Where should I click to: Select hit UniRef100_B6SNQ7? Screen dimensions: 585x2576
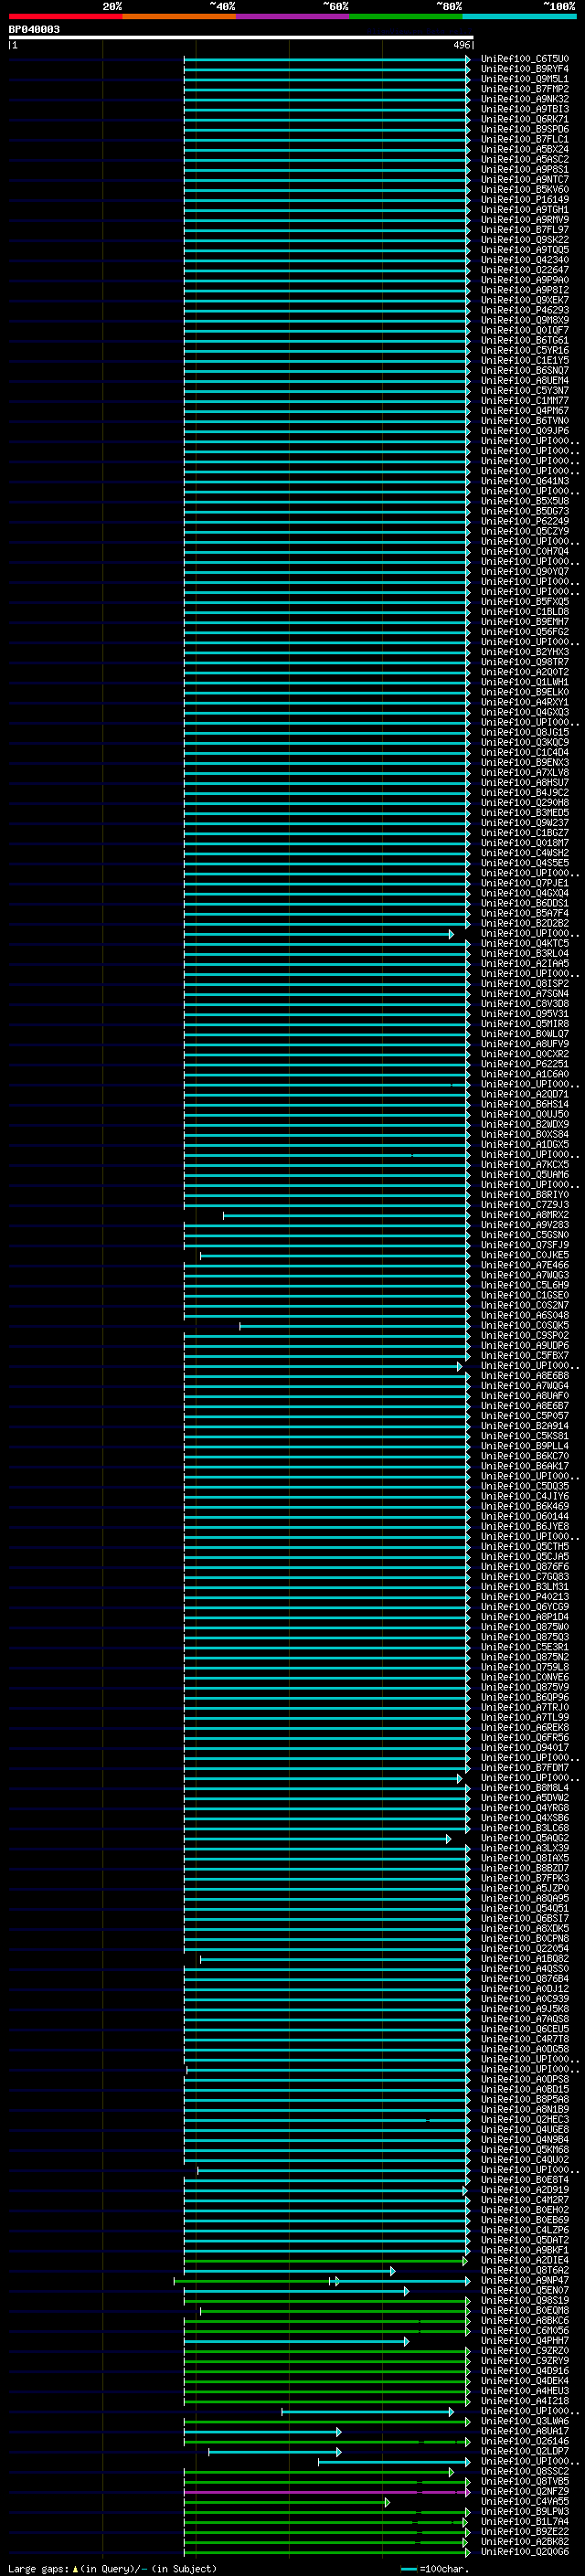coord(525,371)
